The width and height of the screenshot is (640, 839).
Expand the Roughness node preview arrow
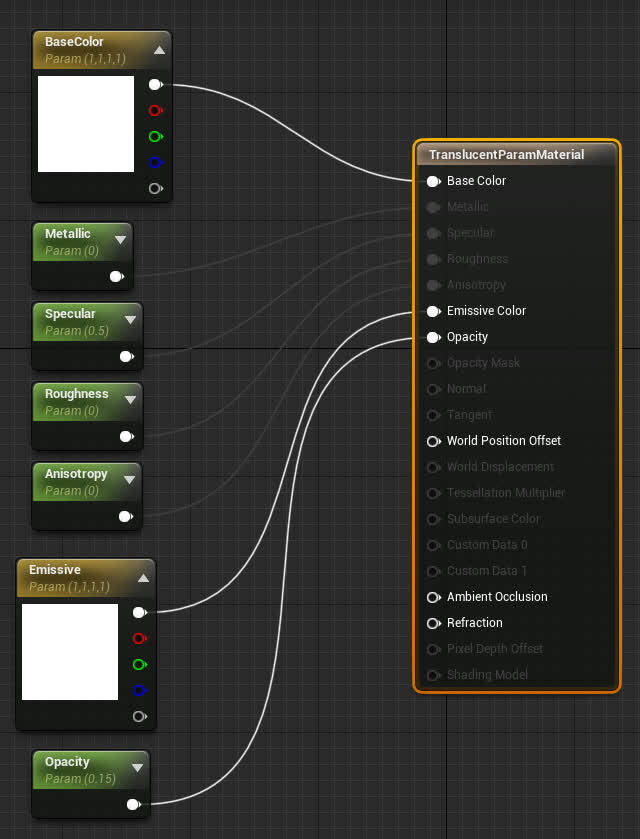(130, 400)
